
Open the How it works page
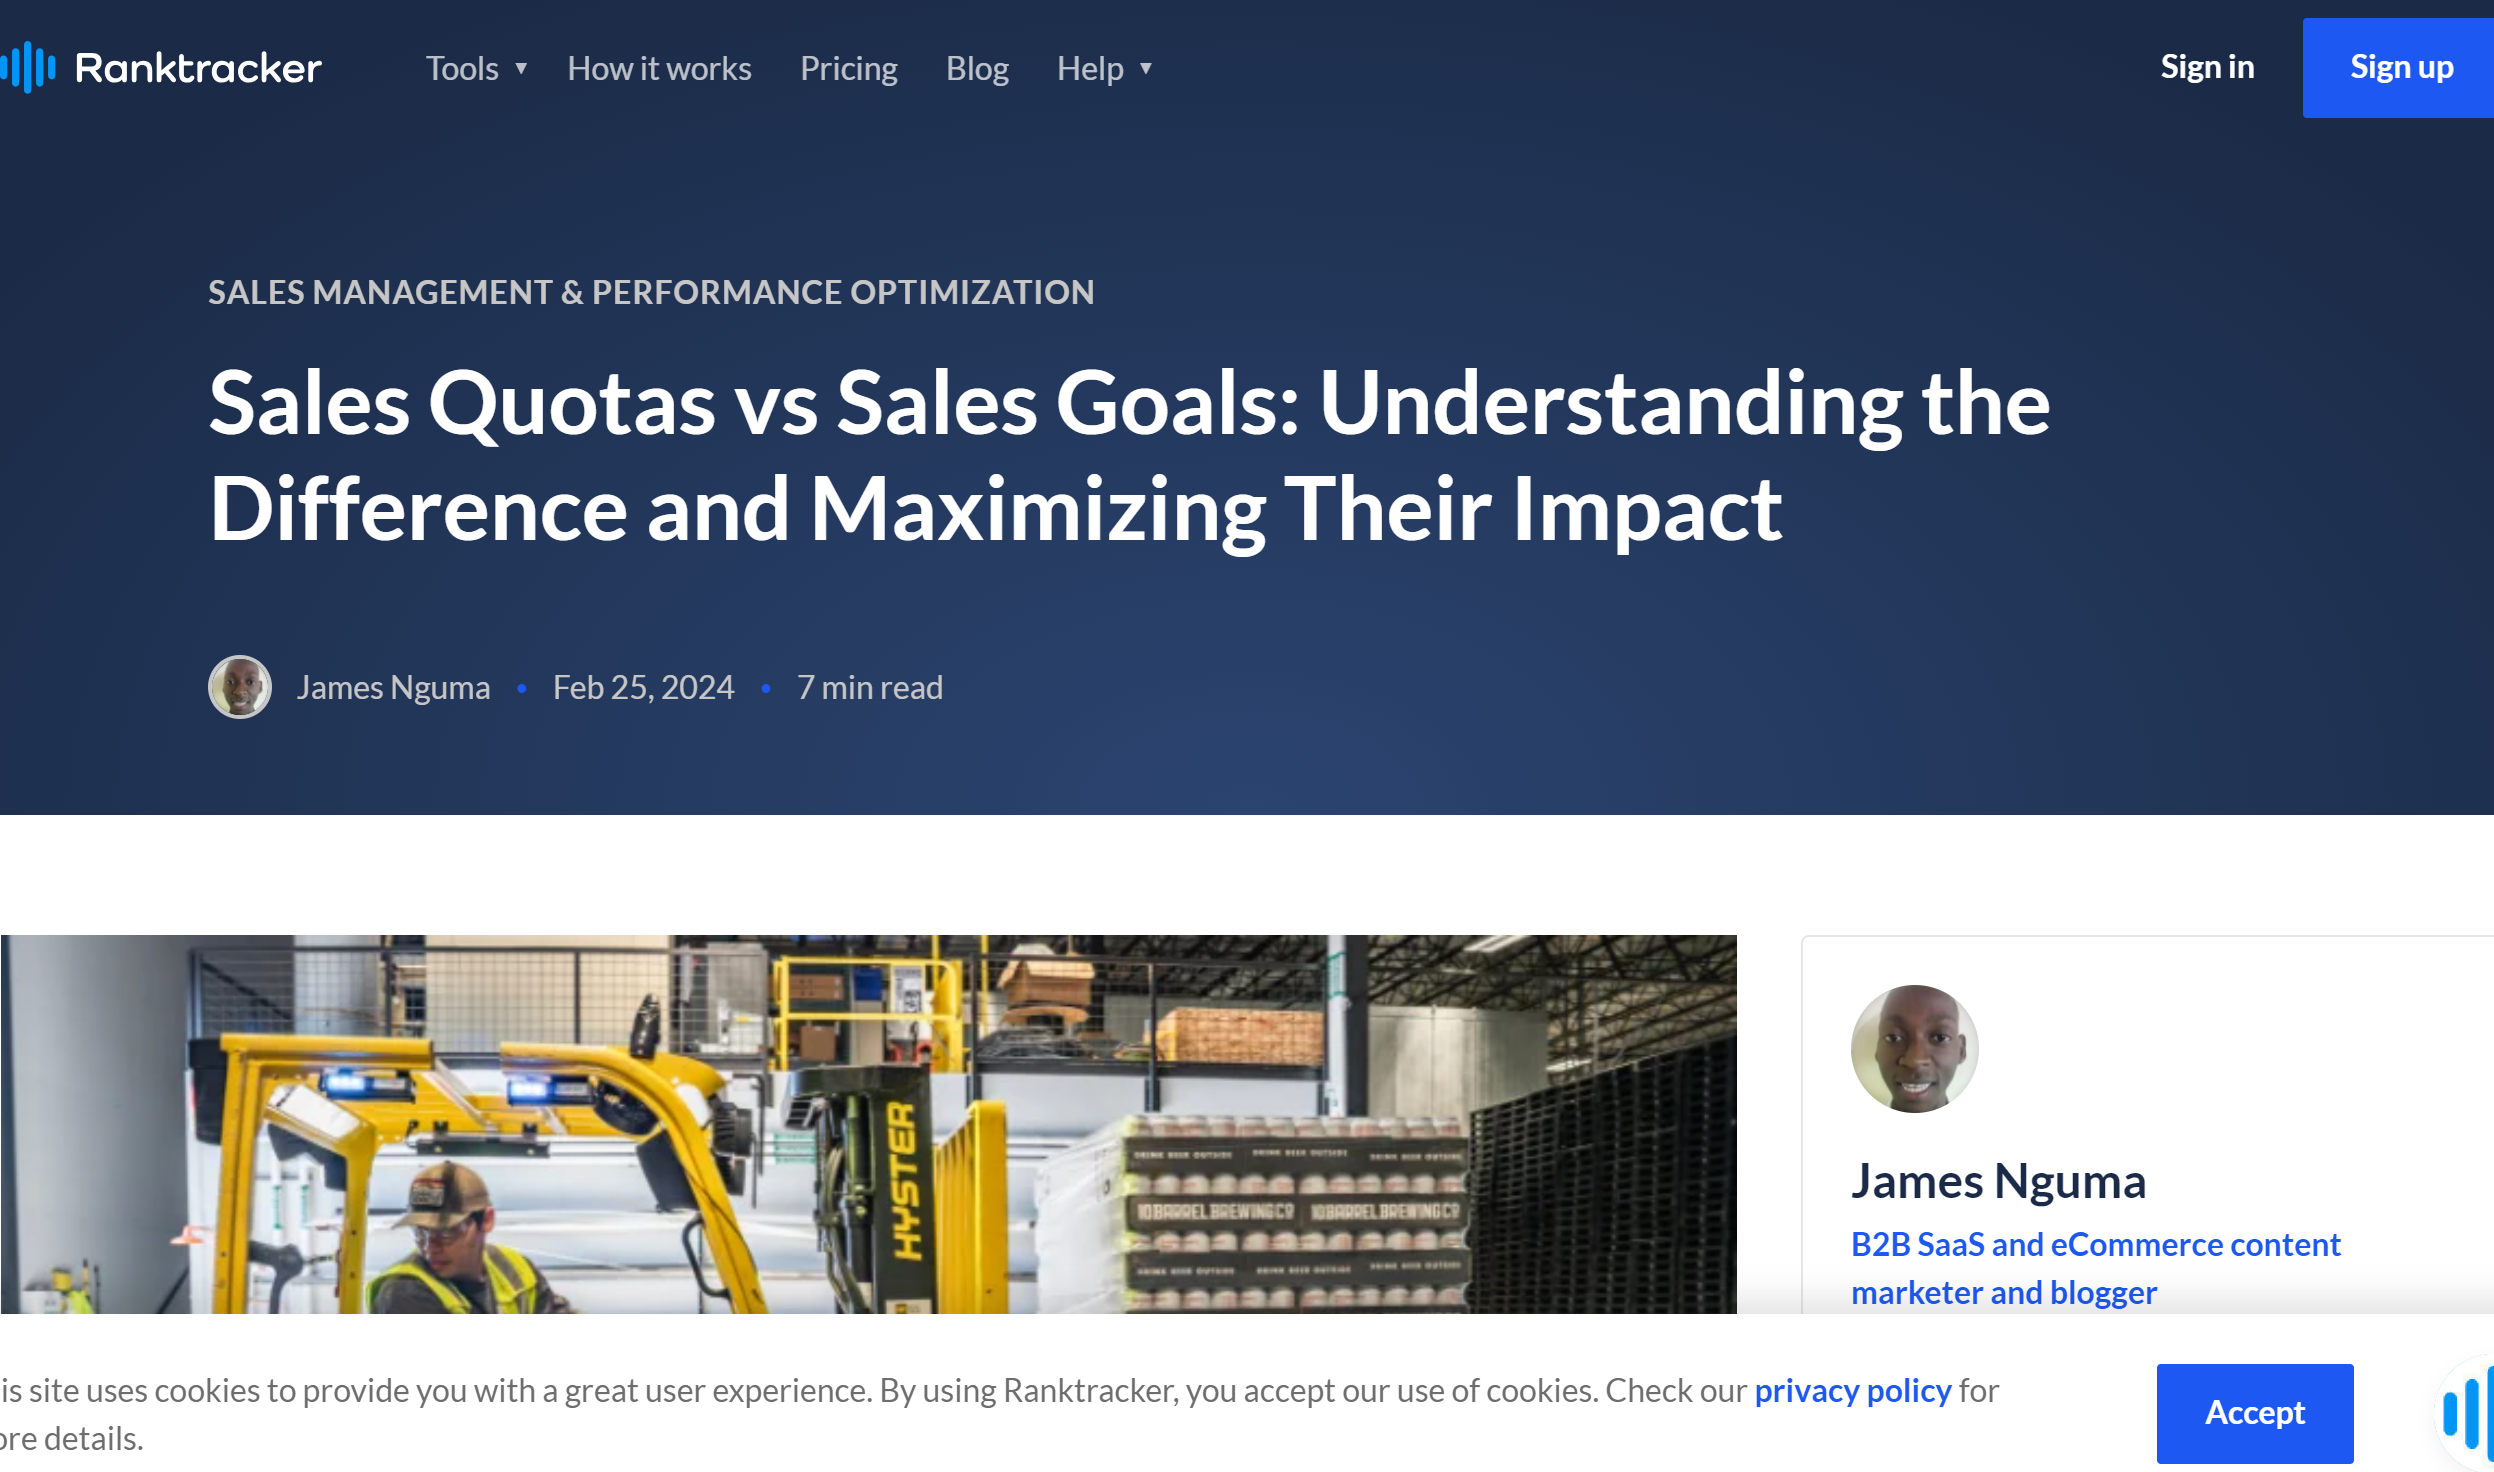pyautogui.click(x=659, y=68)
